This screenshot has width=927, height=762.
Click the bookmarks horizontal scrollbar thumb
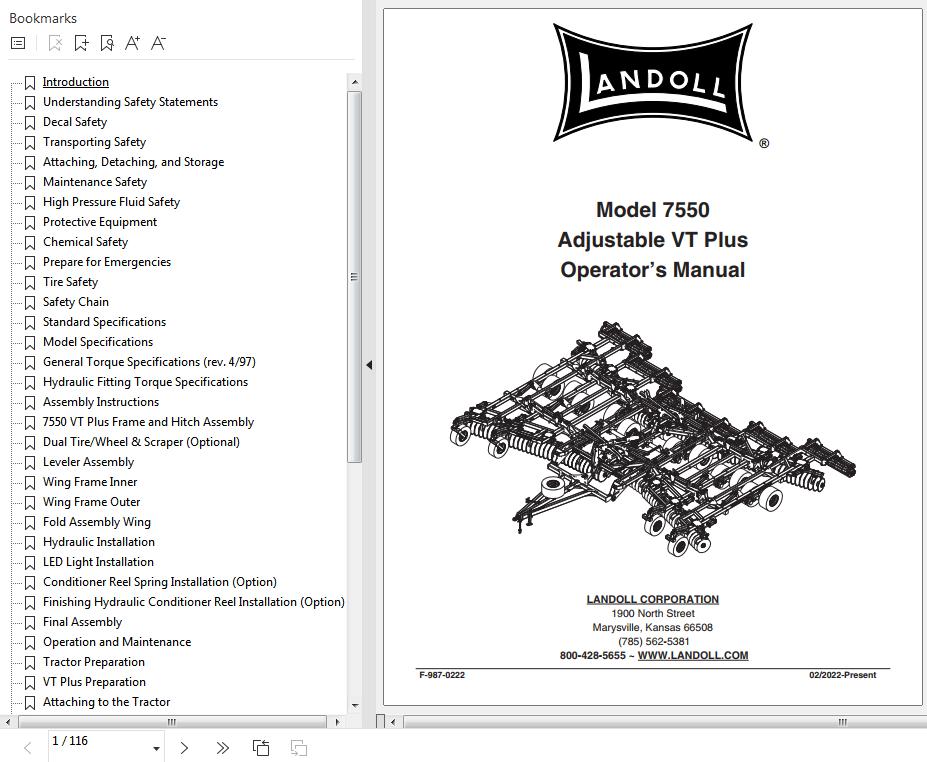[172, 722]
